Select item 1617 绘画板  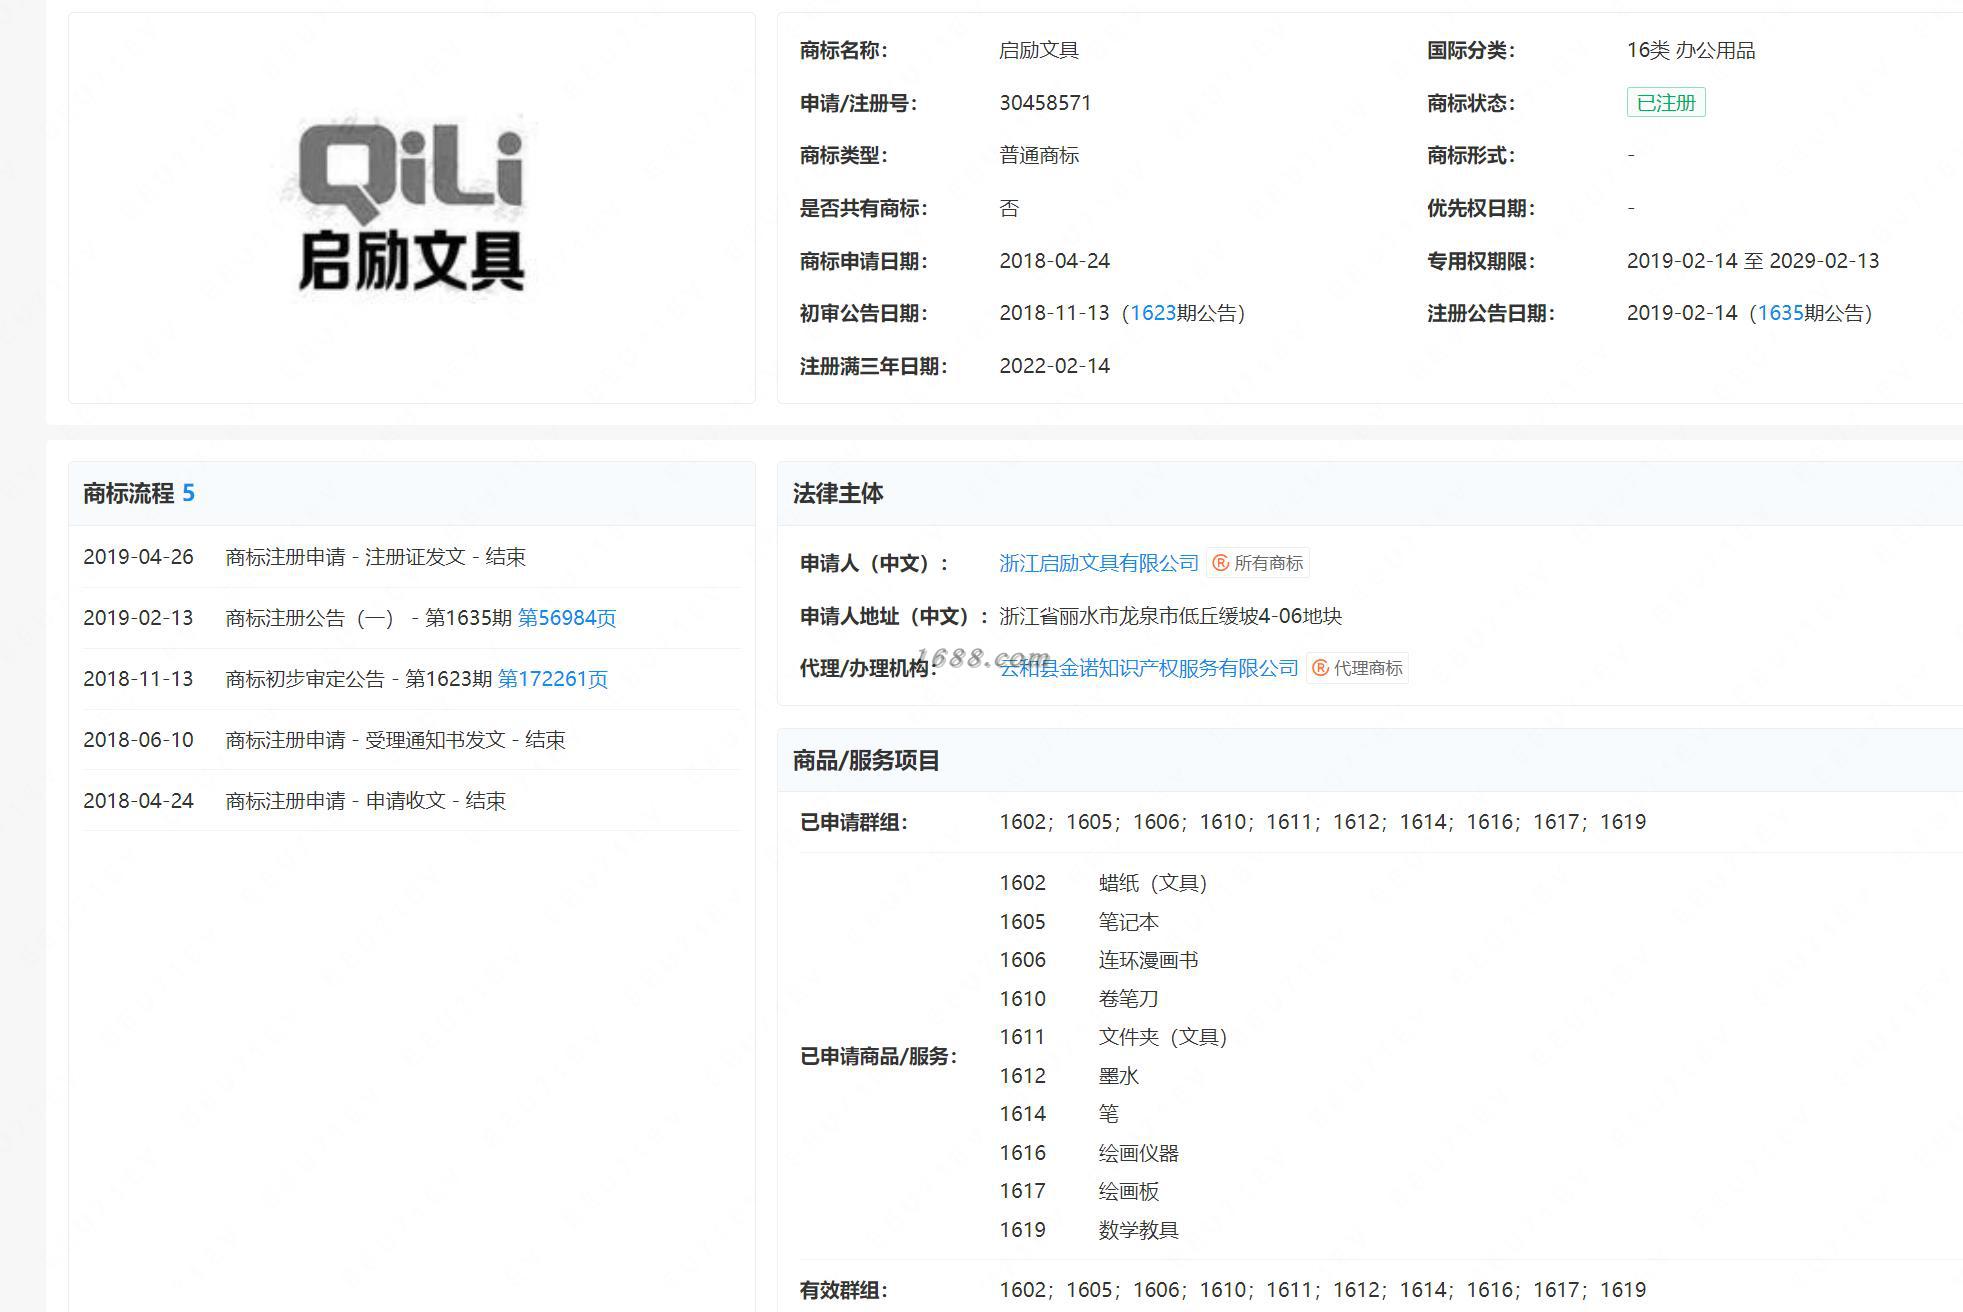1079,1191
